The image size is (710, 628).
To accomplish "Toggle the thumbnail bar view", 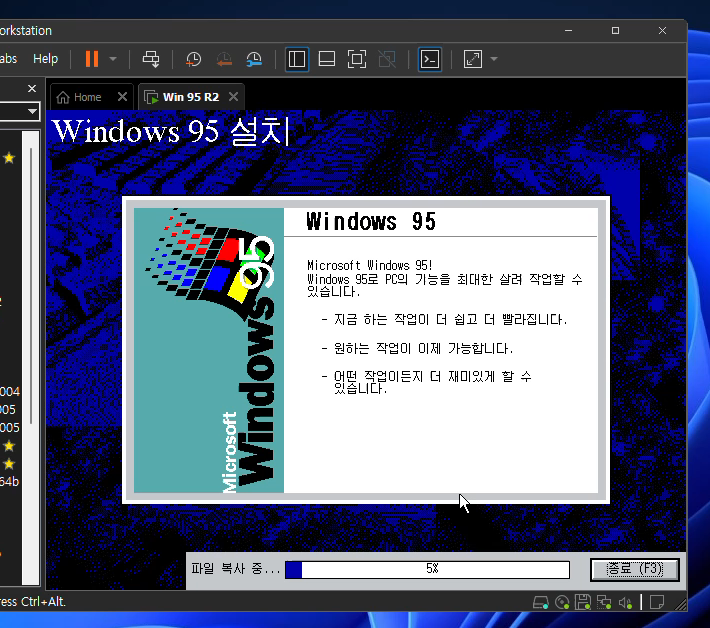I will click(327, 59).
